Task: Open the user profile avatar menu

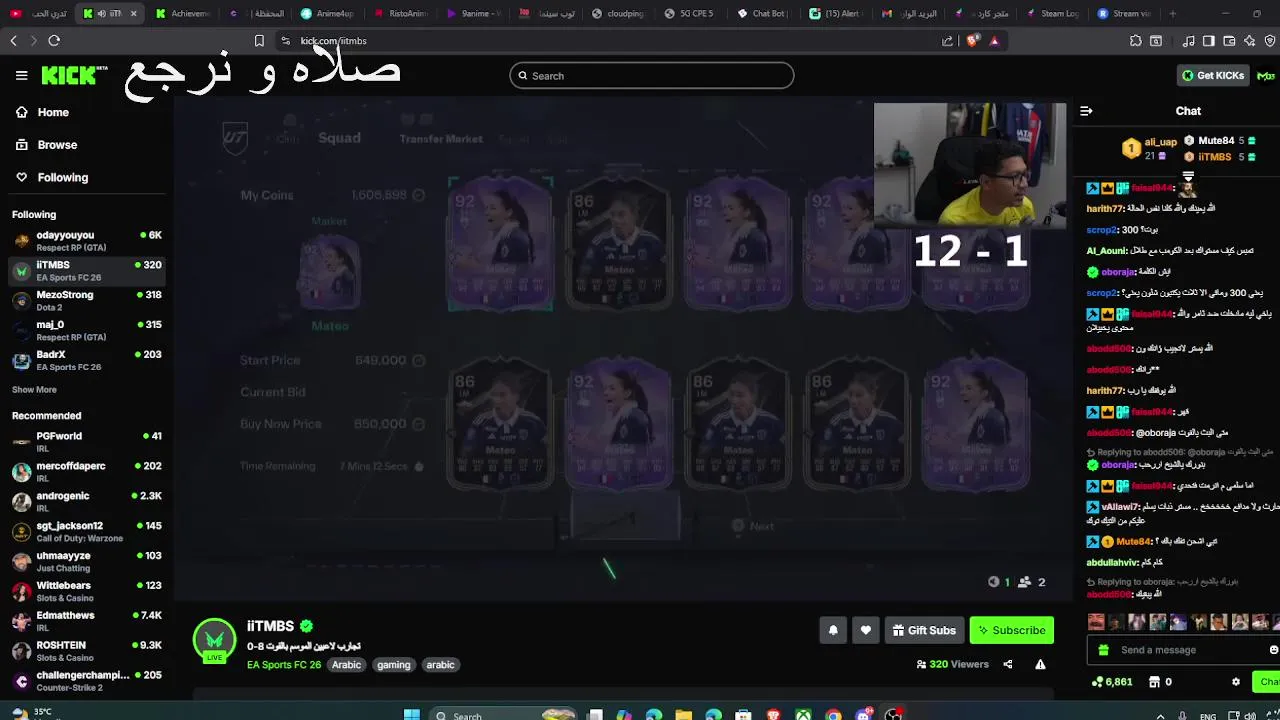Action: (1266, 76)
